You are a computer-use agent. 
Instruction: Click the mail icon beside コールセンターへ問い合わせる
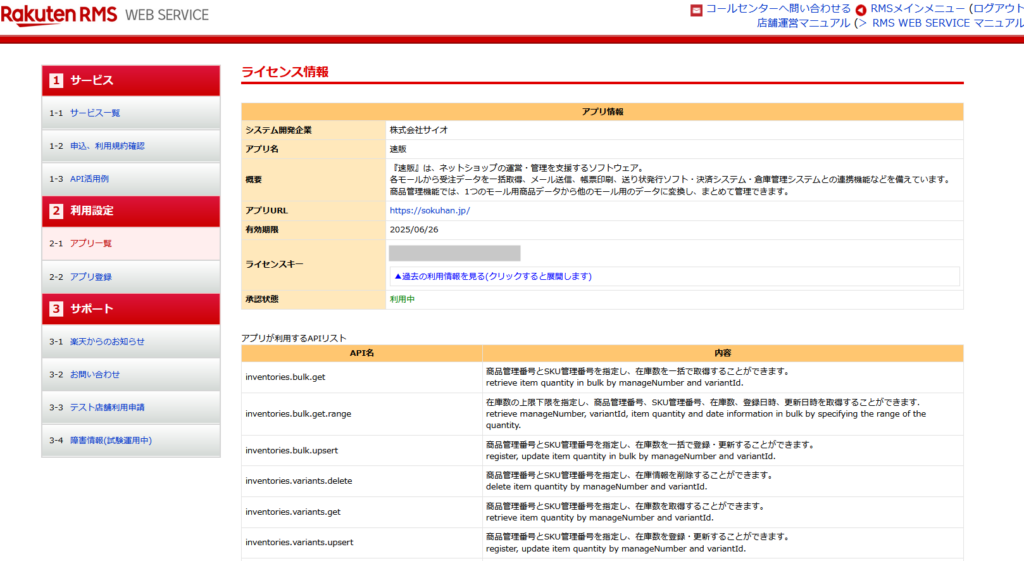coord(696,10)
